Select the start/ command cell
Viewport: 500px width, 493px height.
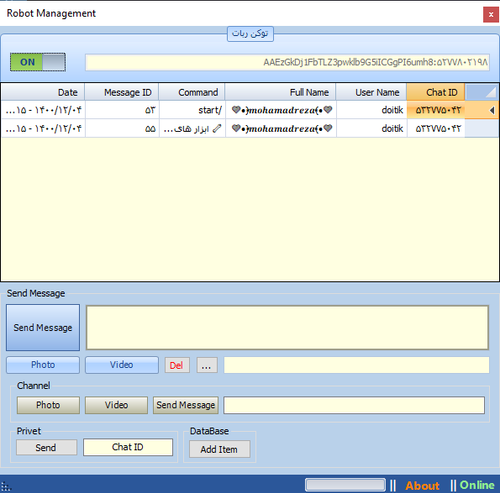click(192, 110)
